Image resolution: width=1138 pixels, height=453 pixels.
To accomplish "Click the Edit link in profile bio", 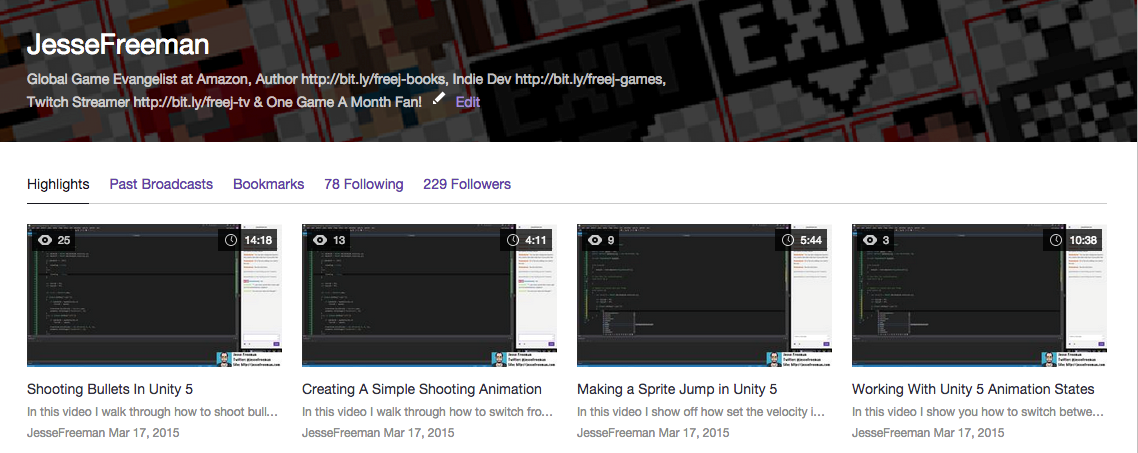I will (467, 102).
